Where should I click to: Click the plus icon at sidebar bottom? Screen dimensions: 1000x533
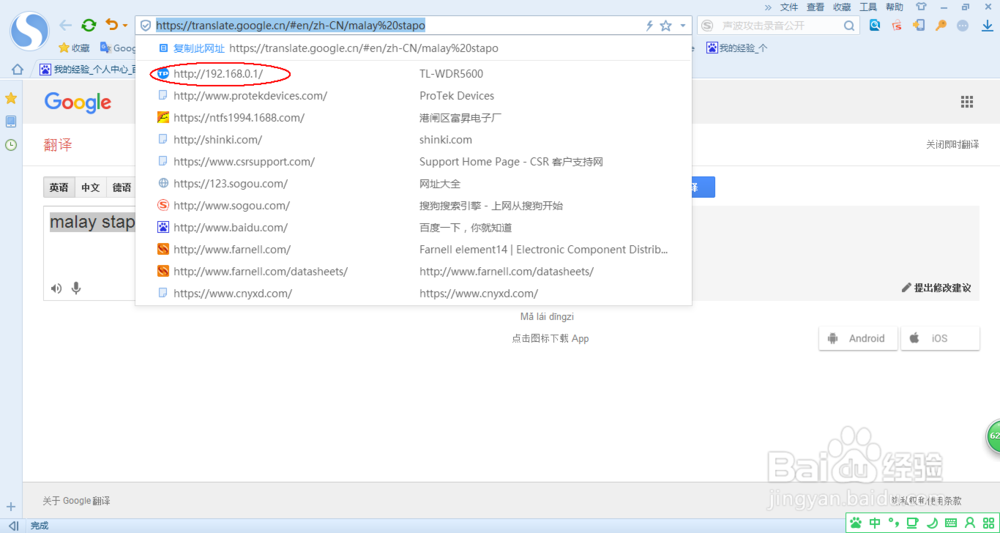pos(11,507)
